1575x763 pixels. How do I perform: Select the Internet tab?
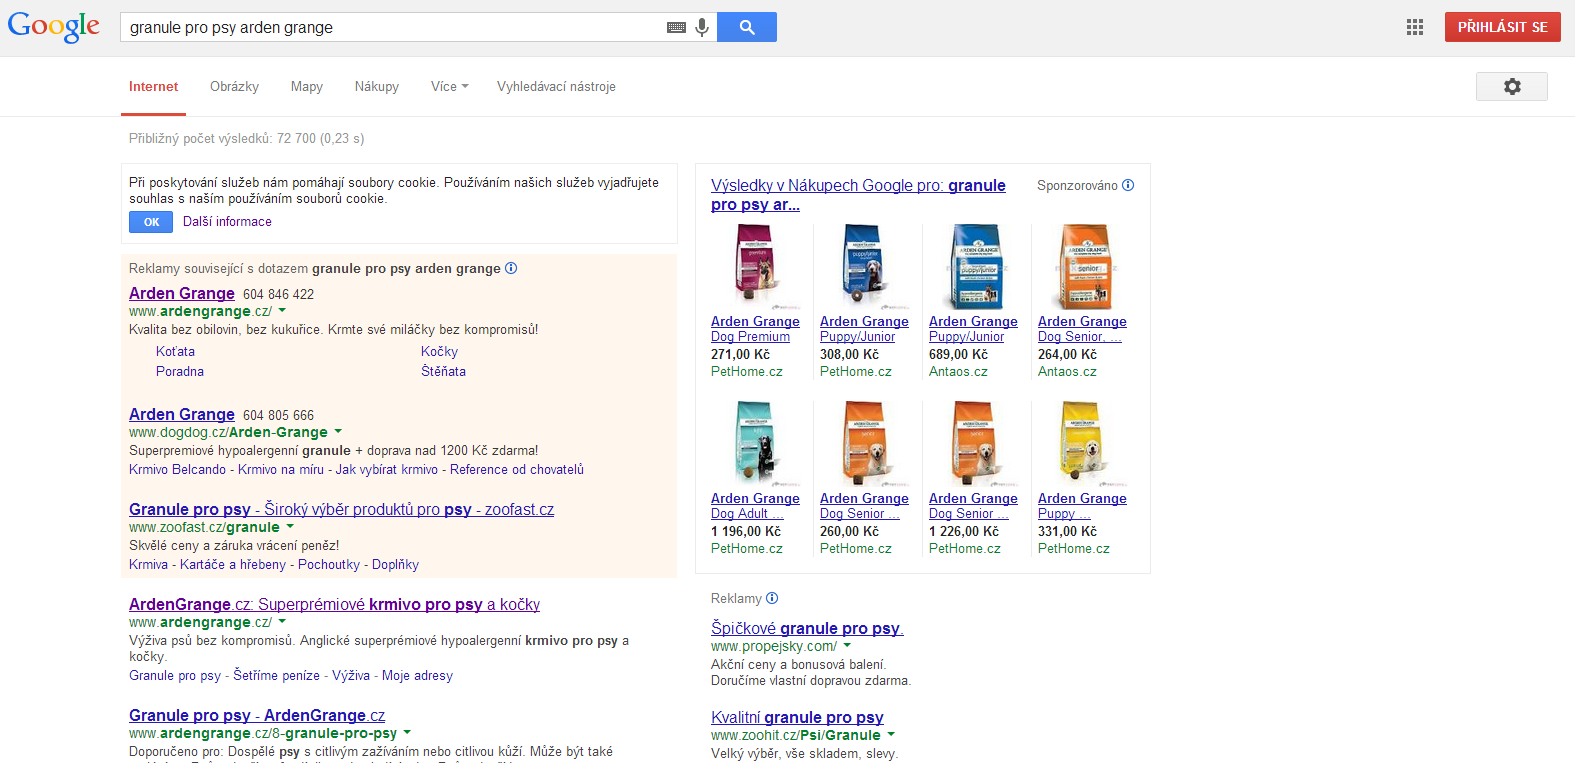[x=153, y=87]
